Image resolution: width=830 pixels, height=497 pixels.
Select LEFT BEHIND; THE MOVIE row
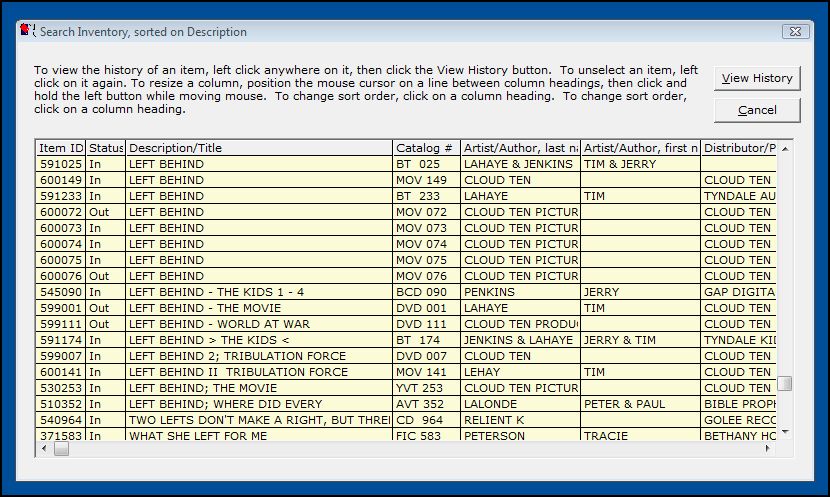406,388
